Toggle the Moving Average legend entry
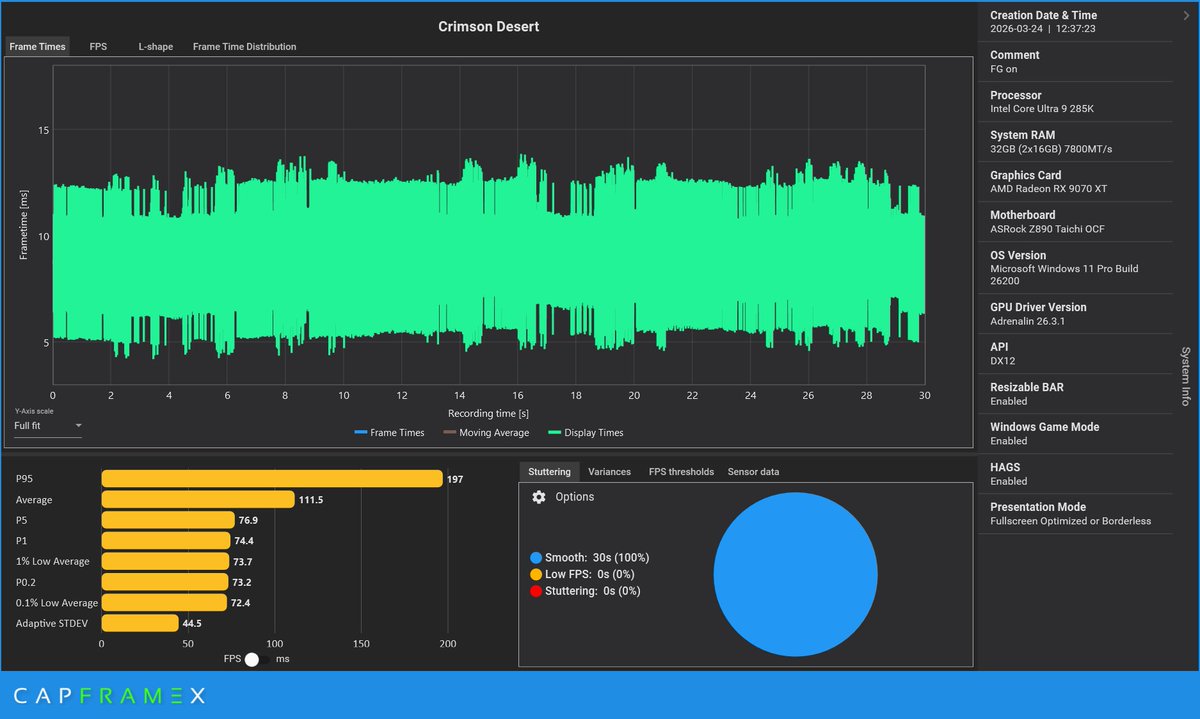 coord(484,433)
